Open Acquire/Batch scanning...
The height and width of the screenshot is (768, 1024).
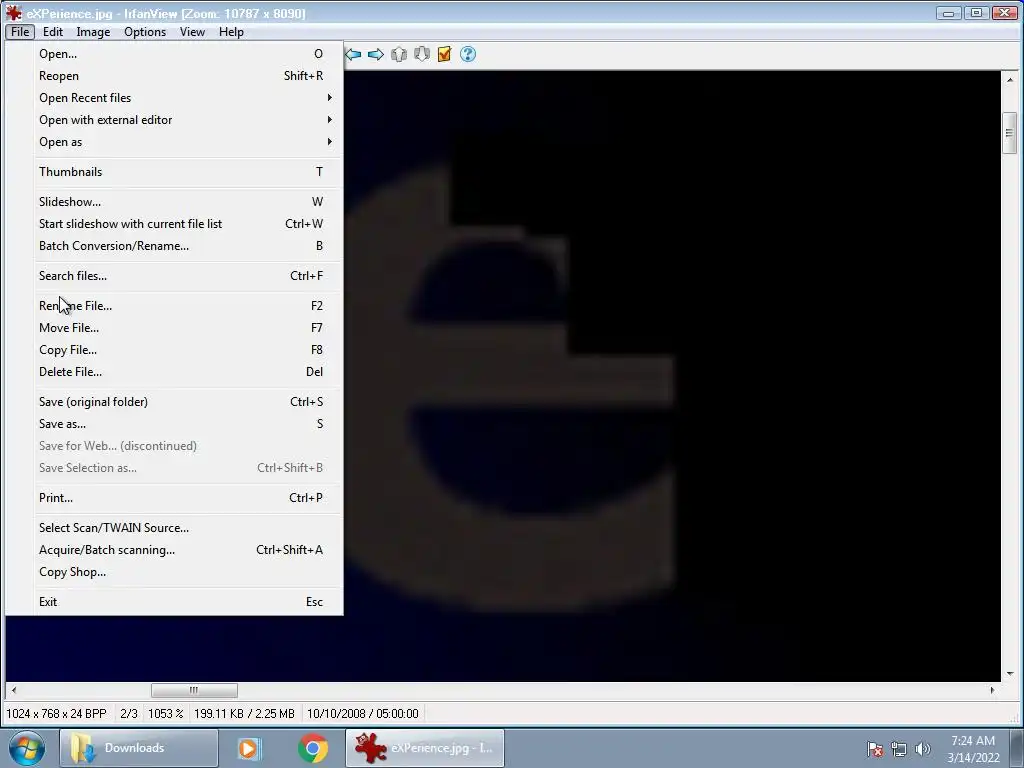[x=187, y=550]
